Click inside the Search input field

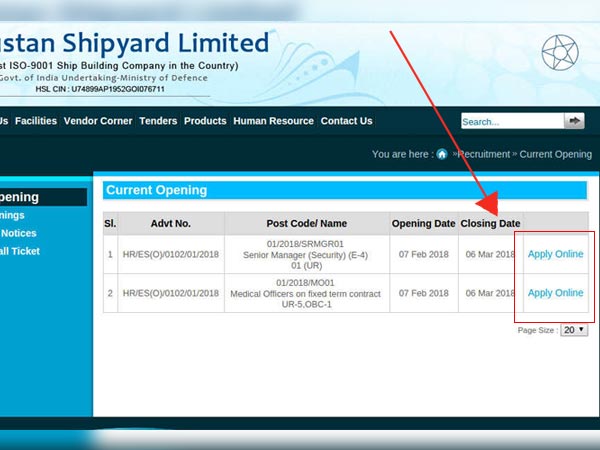[x=512, y=121]
